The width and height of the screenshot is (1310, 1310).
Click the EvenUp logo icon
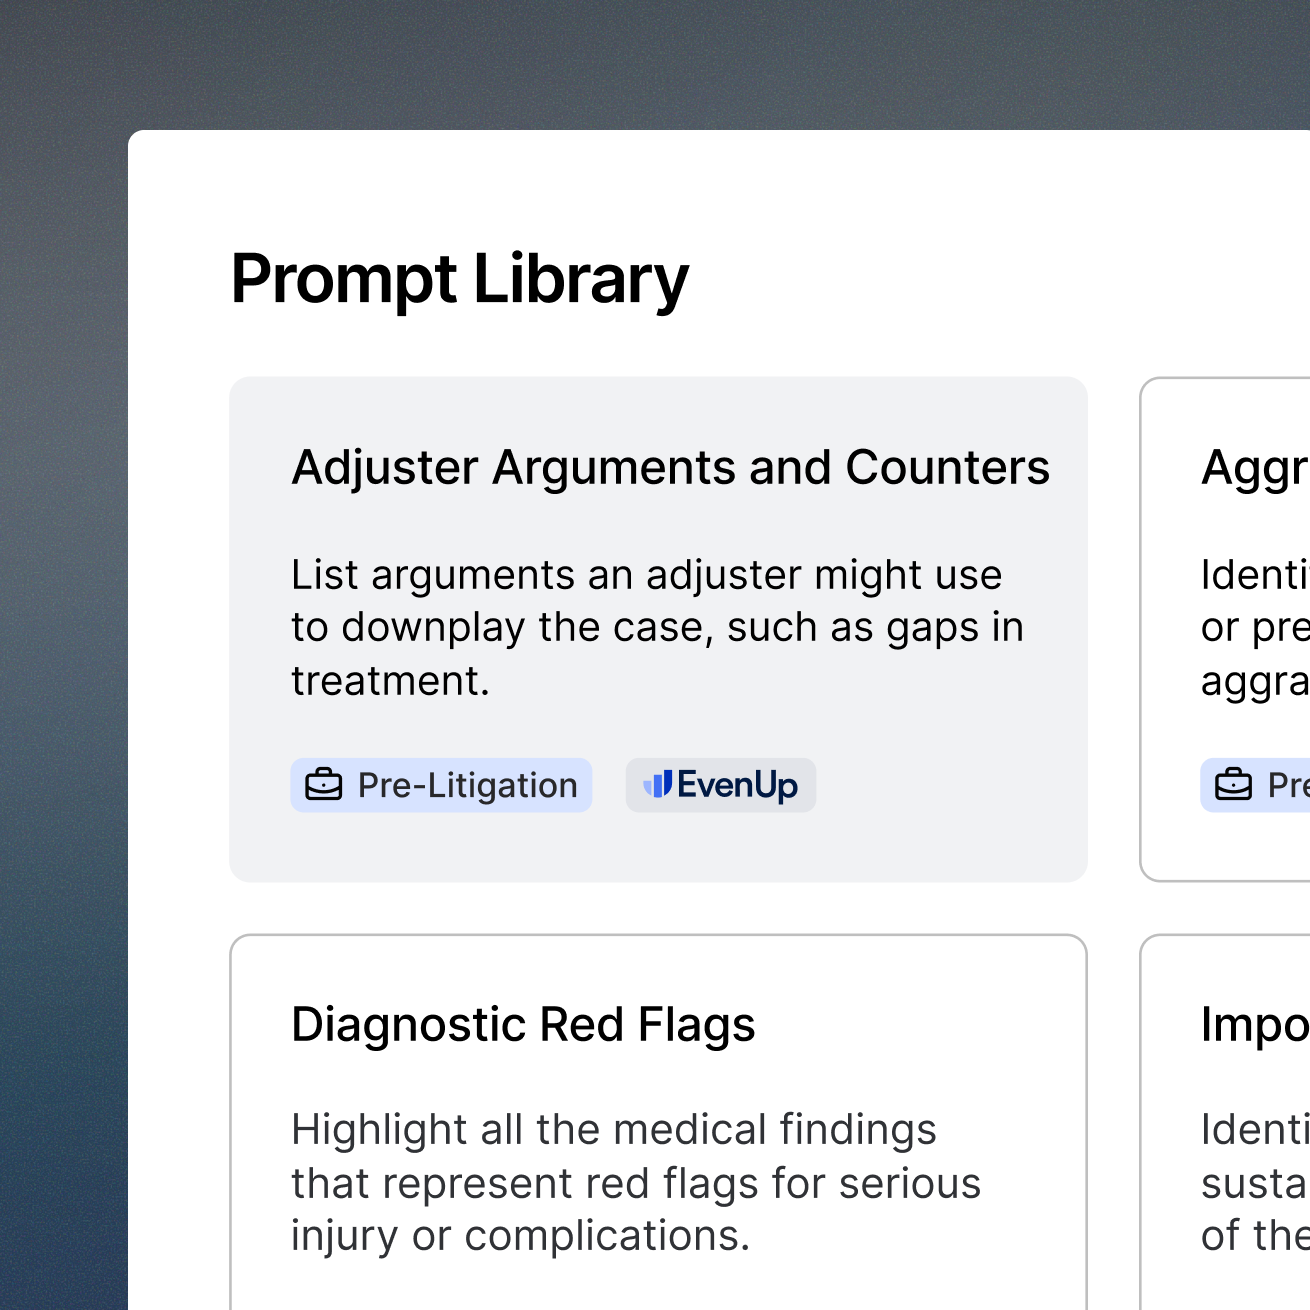(x=657, y=785)
